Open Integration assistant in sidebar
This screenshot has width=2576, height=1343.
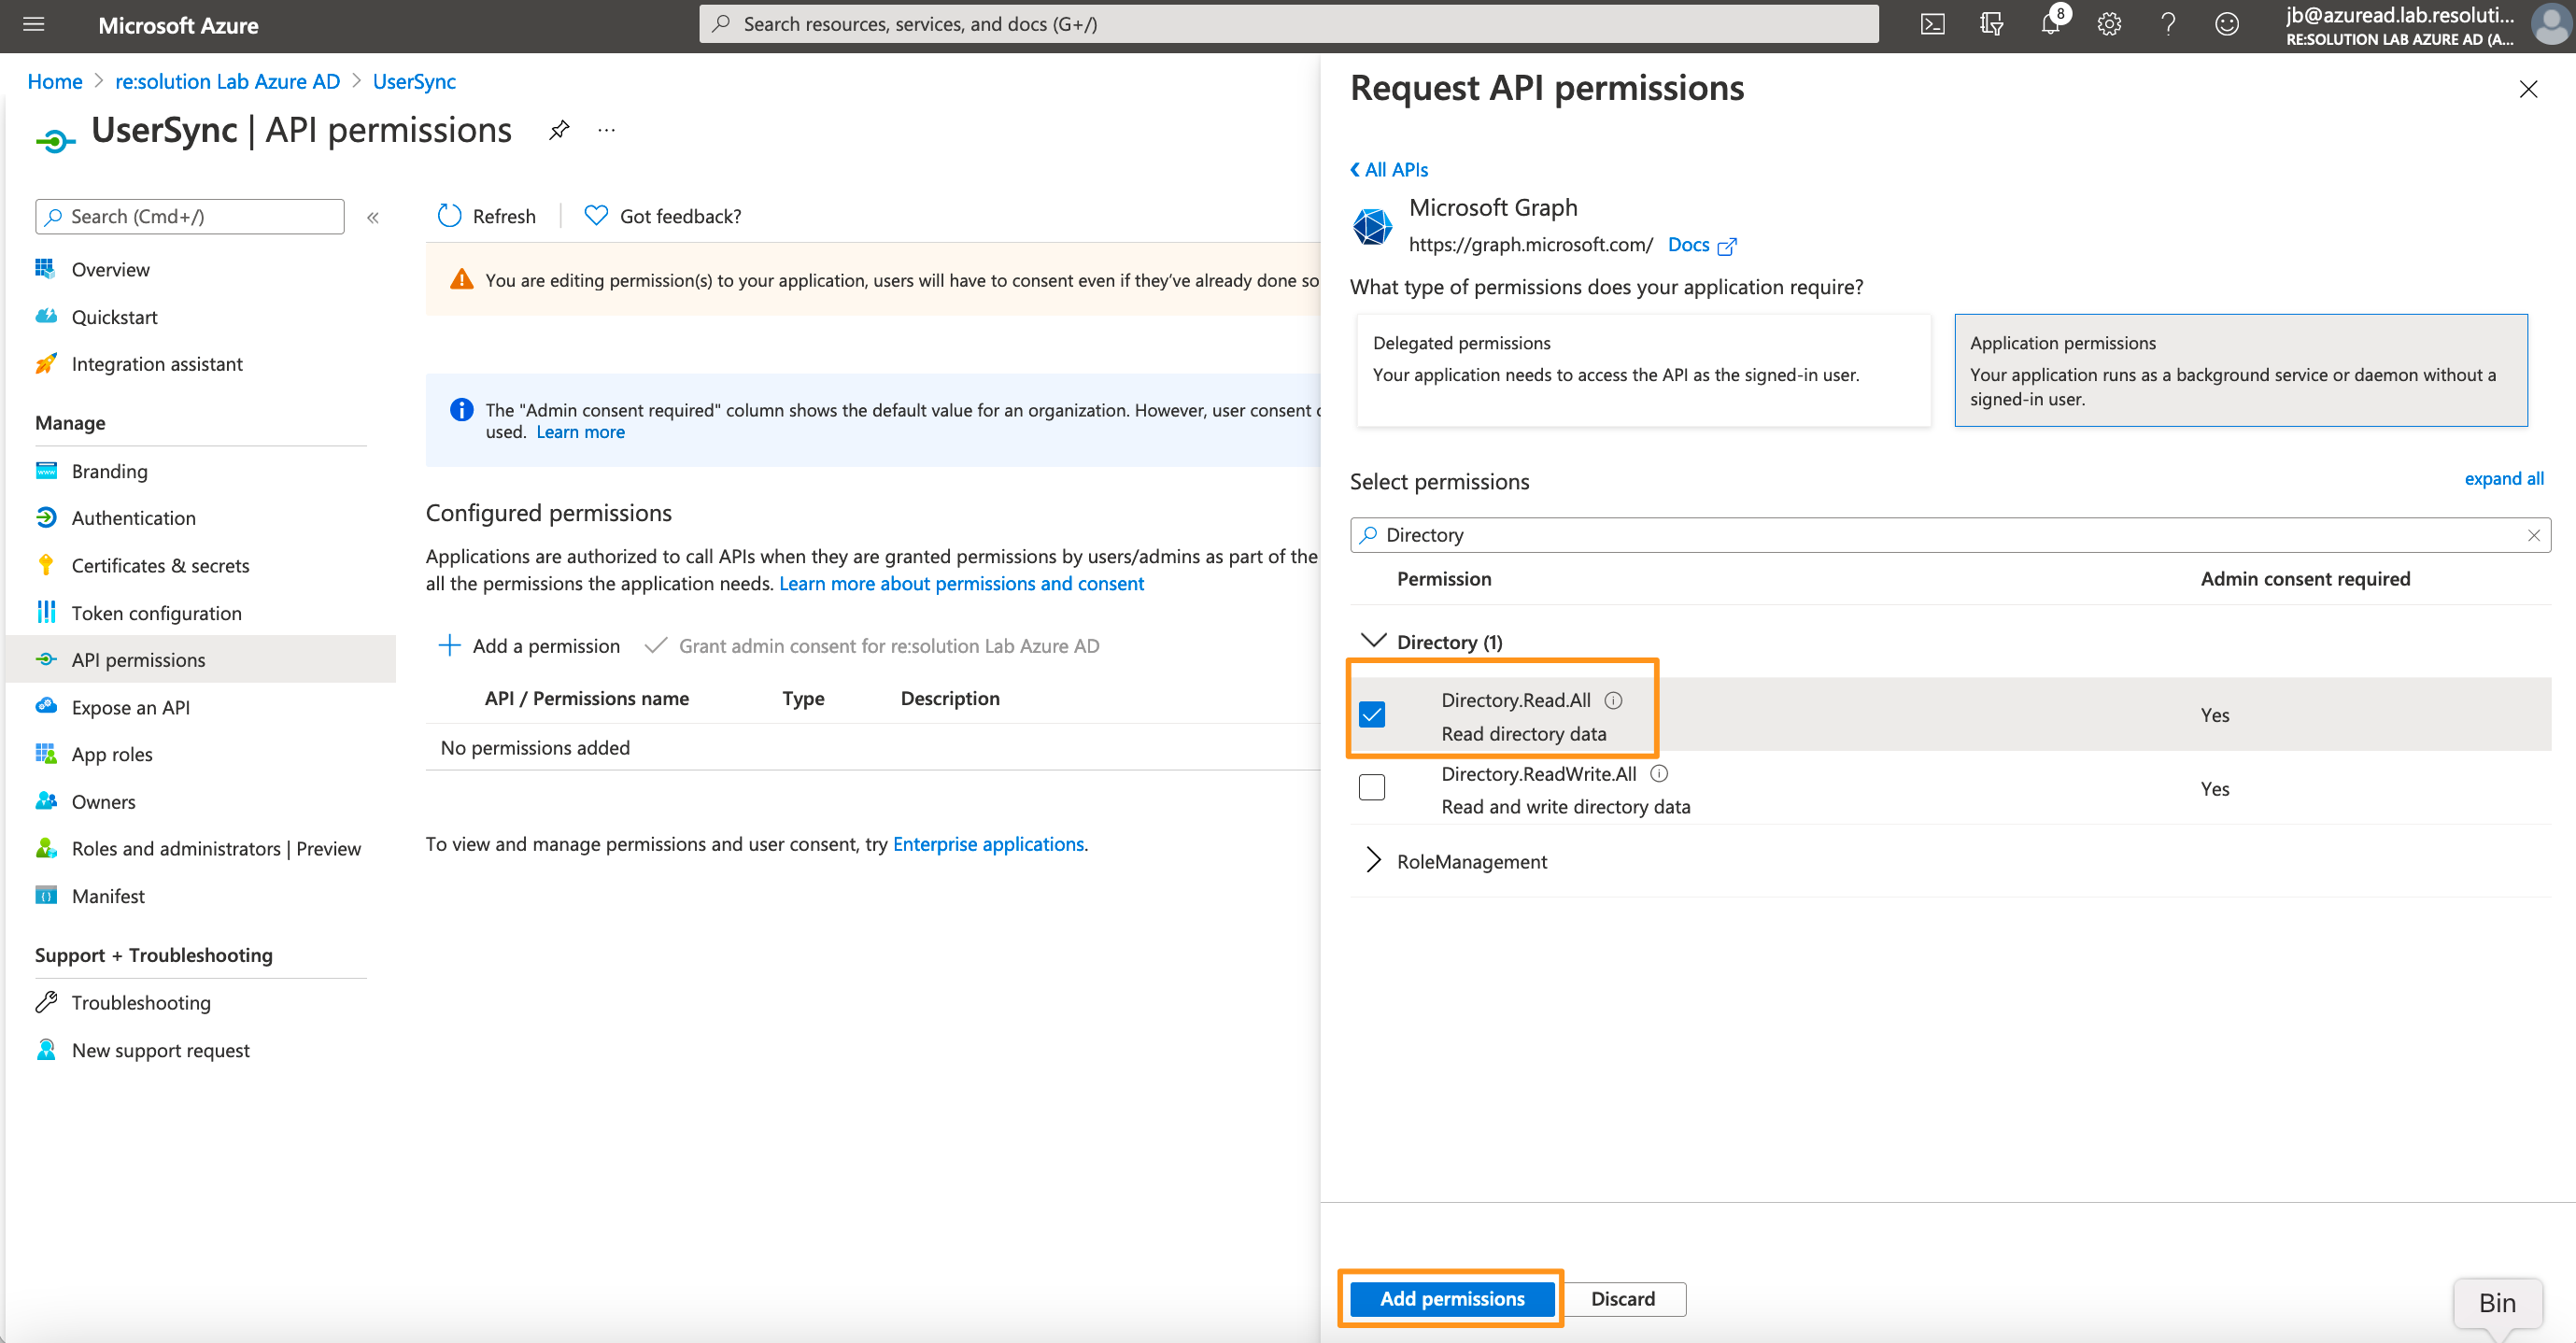point(157,364)
